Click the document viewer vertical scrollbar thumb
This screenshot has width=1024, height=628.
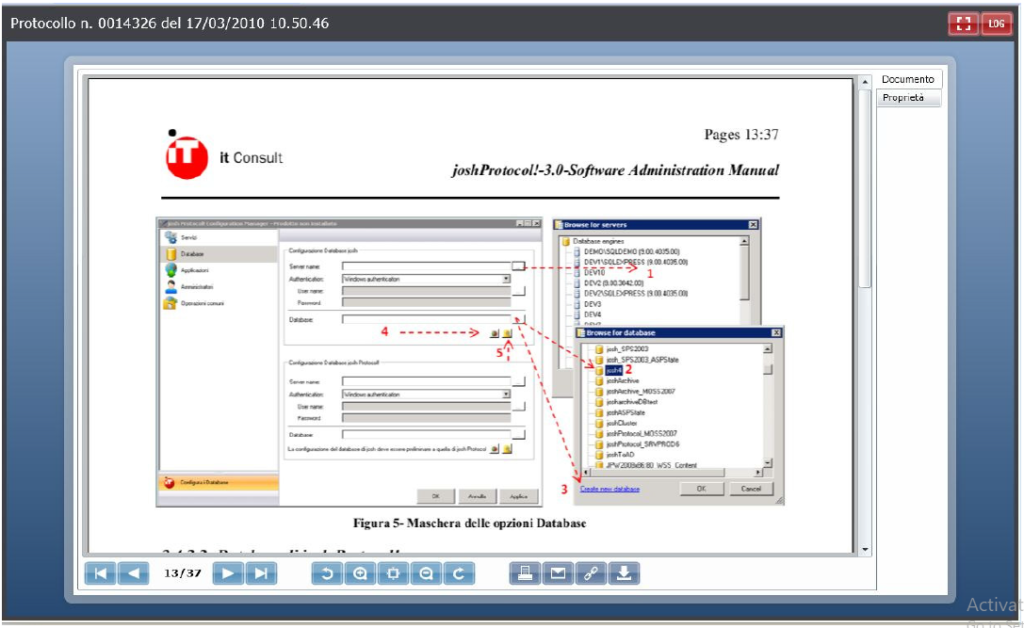click(865, 189)
